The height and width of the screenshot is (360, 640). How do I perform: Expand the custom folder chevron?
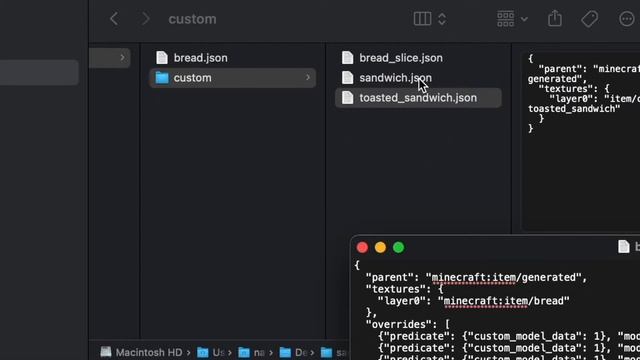pos(308,78)
